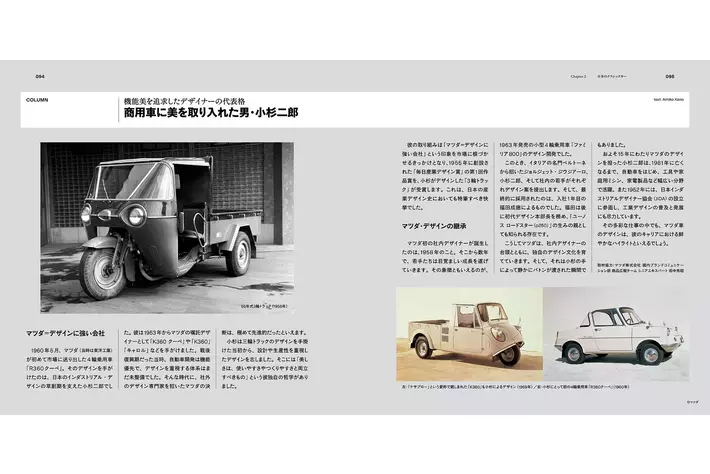Click the page number 094
Image resolution: width=710 pixels, height=474 pixels.
click(40, 77)
